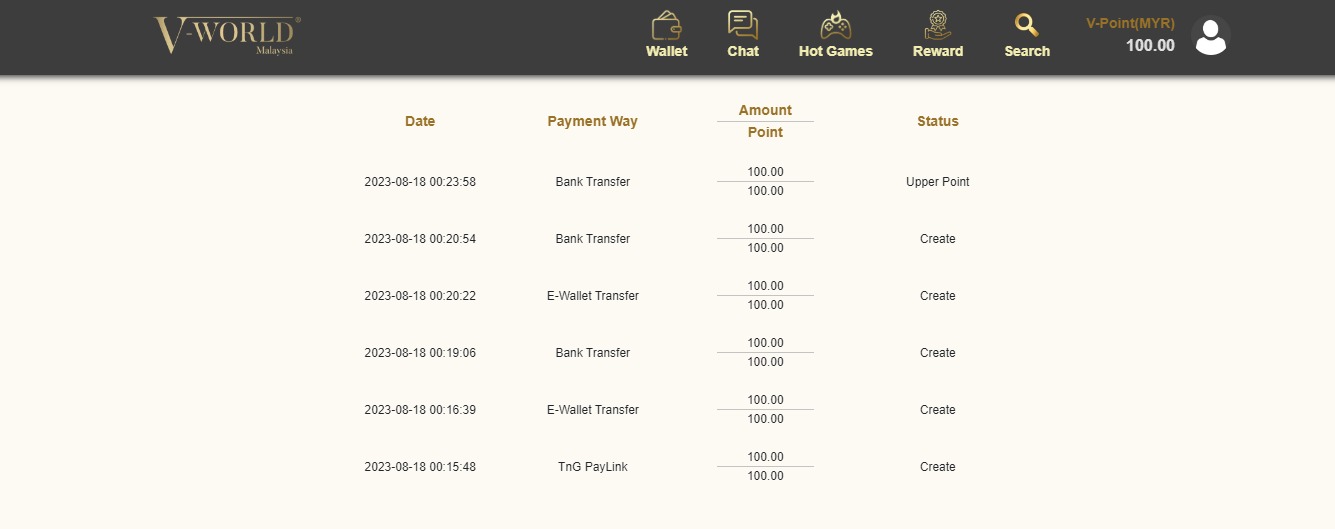Select the 00:23:58 transaction row date

pyautogui.click(x=420, y=182)
